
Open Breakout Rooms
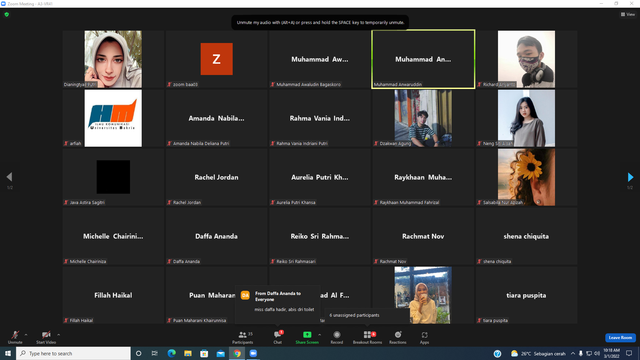pyautogui.click(x=367, y=337)
